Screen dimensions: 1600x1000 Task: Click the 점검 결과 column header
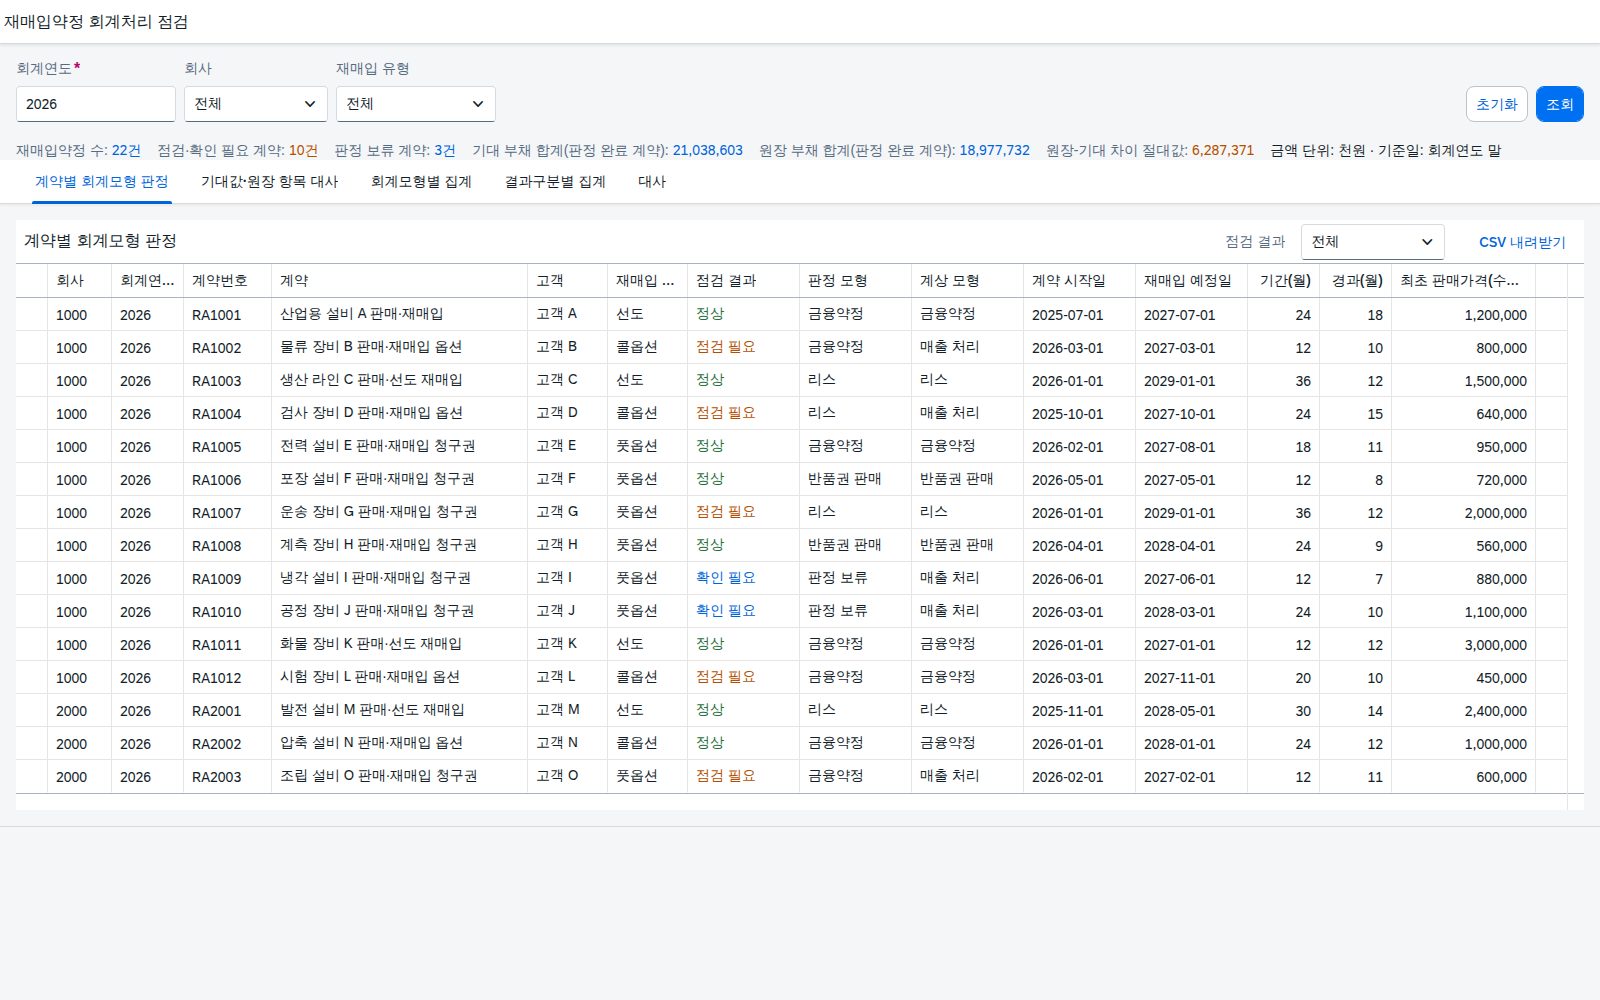coord(744,281)
